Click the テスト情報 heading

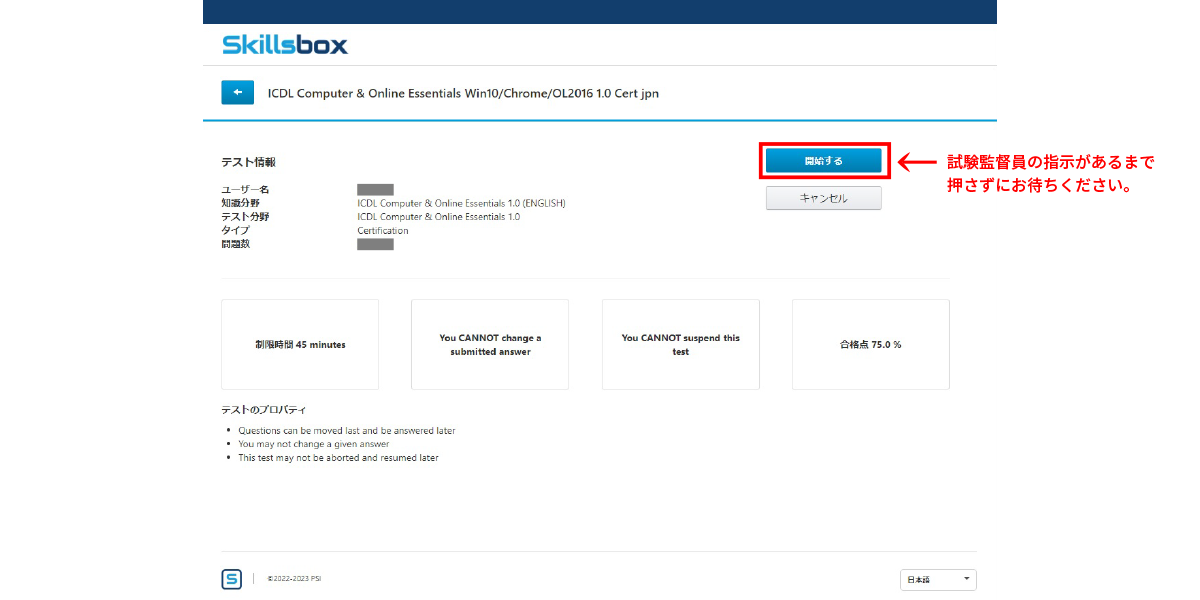pyautogui.click(x=248, y=162)
